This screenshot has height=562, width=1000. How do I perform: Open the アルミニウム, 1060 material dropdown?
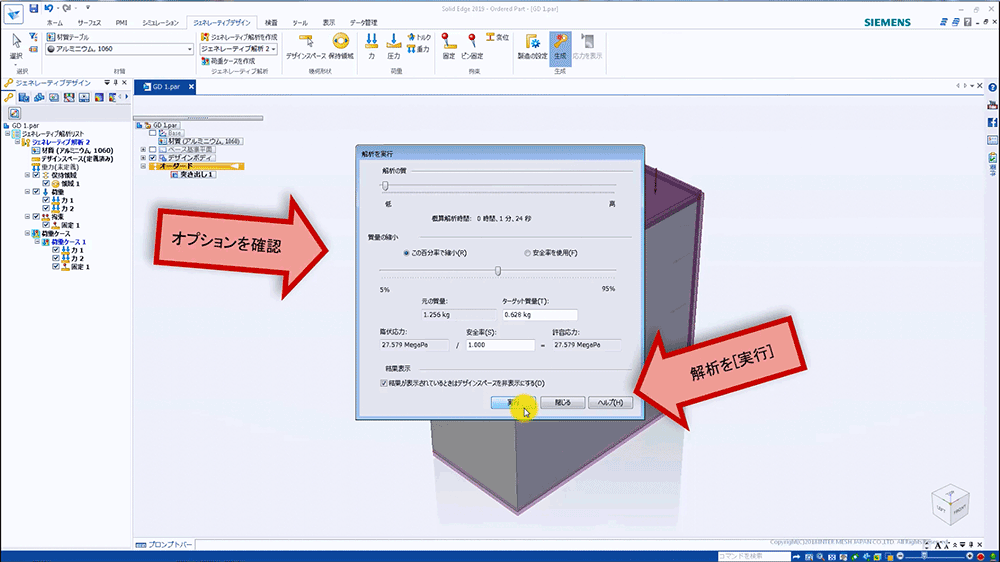click(x=120, y=49)
